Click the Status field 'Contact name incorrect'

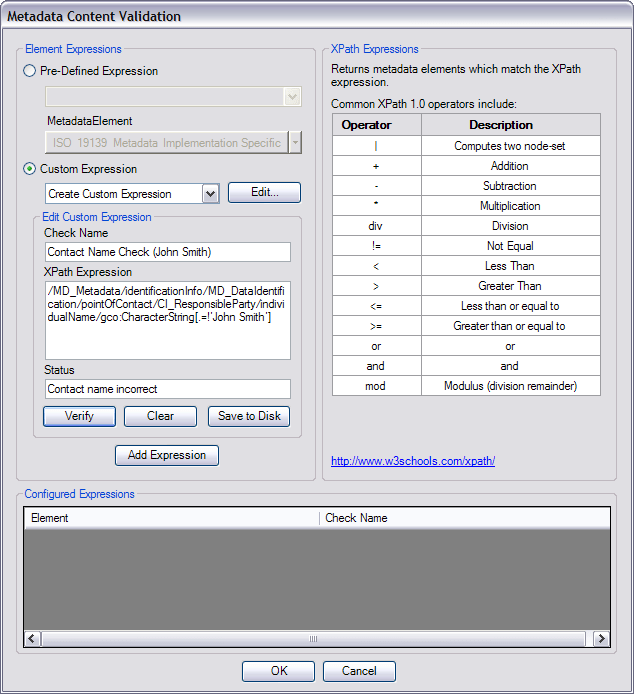click(x=168, y=389)
